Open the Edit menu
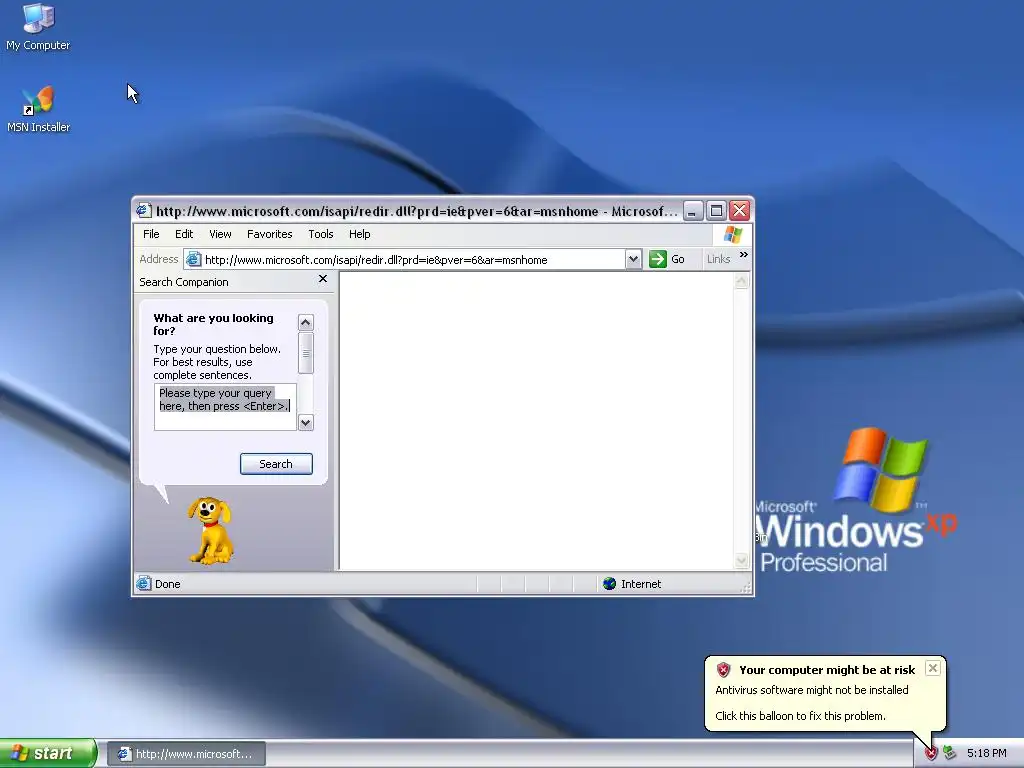The image size is (1024, 768). pyautogui.click(x=184, y=234)
